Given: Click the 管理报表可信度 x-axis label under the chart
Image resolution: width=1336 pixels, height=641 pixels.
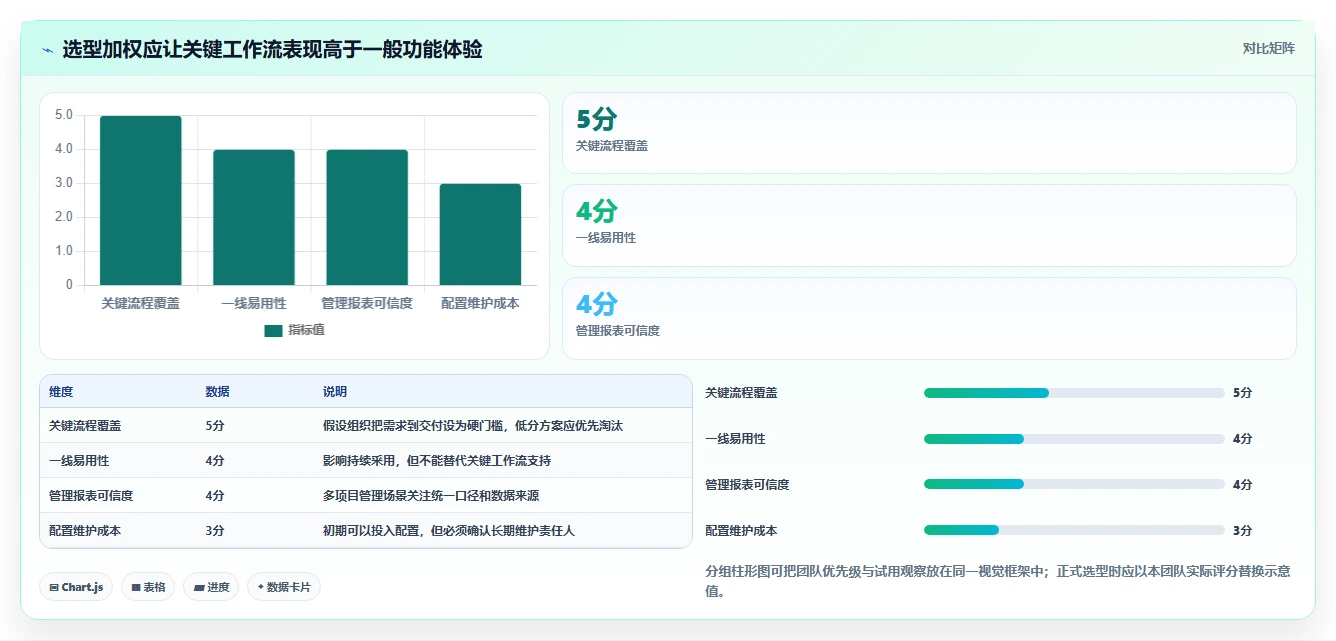Looking at the screenshot, I should point(367,303).
